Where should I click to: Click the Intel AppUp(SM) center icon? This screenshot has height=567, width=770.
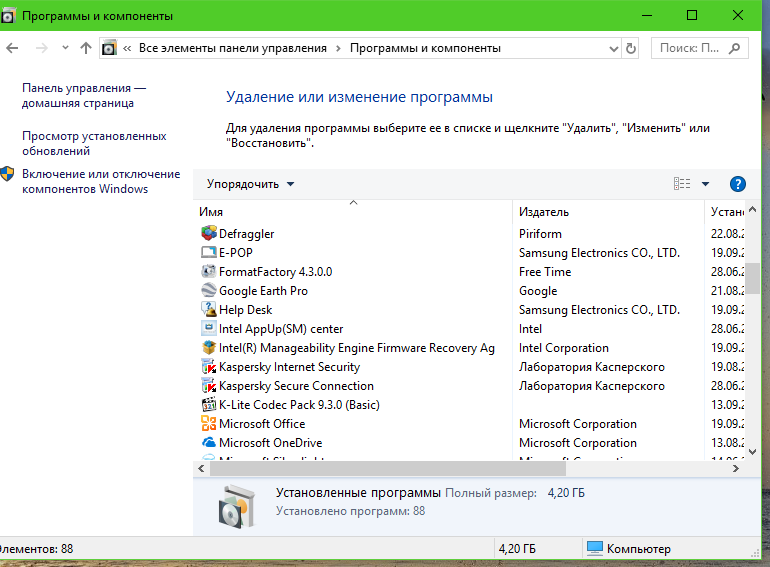click(x=209, y=328)
